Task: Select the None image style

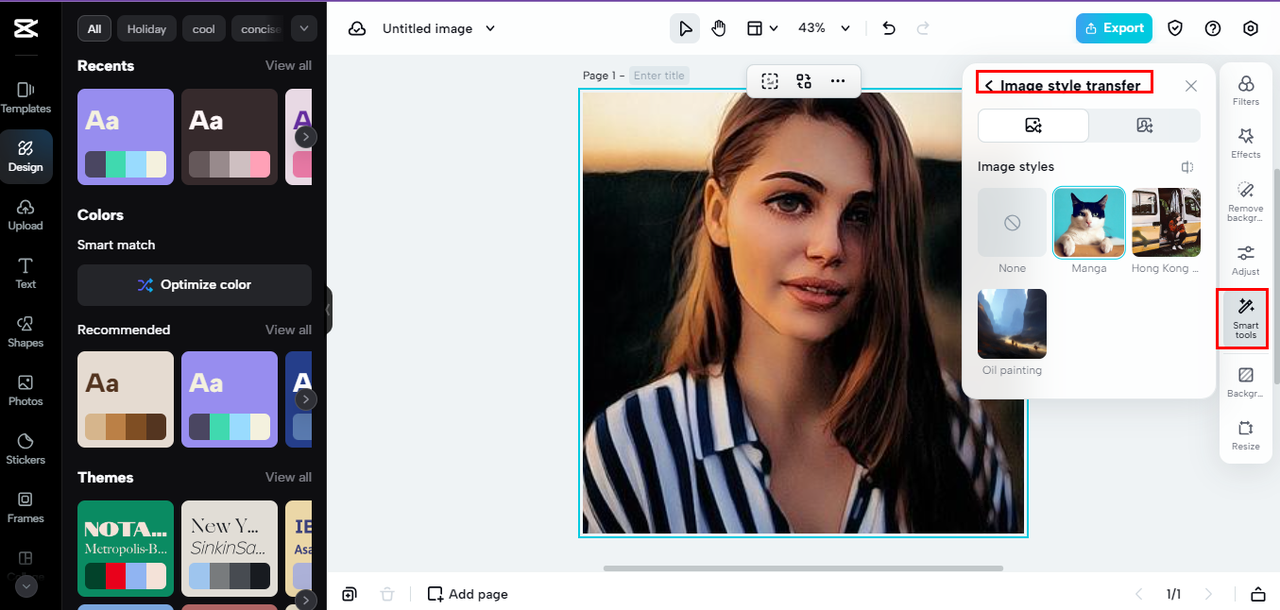Action: [x=1012, y=223]
